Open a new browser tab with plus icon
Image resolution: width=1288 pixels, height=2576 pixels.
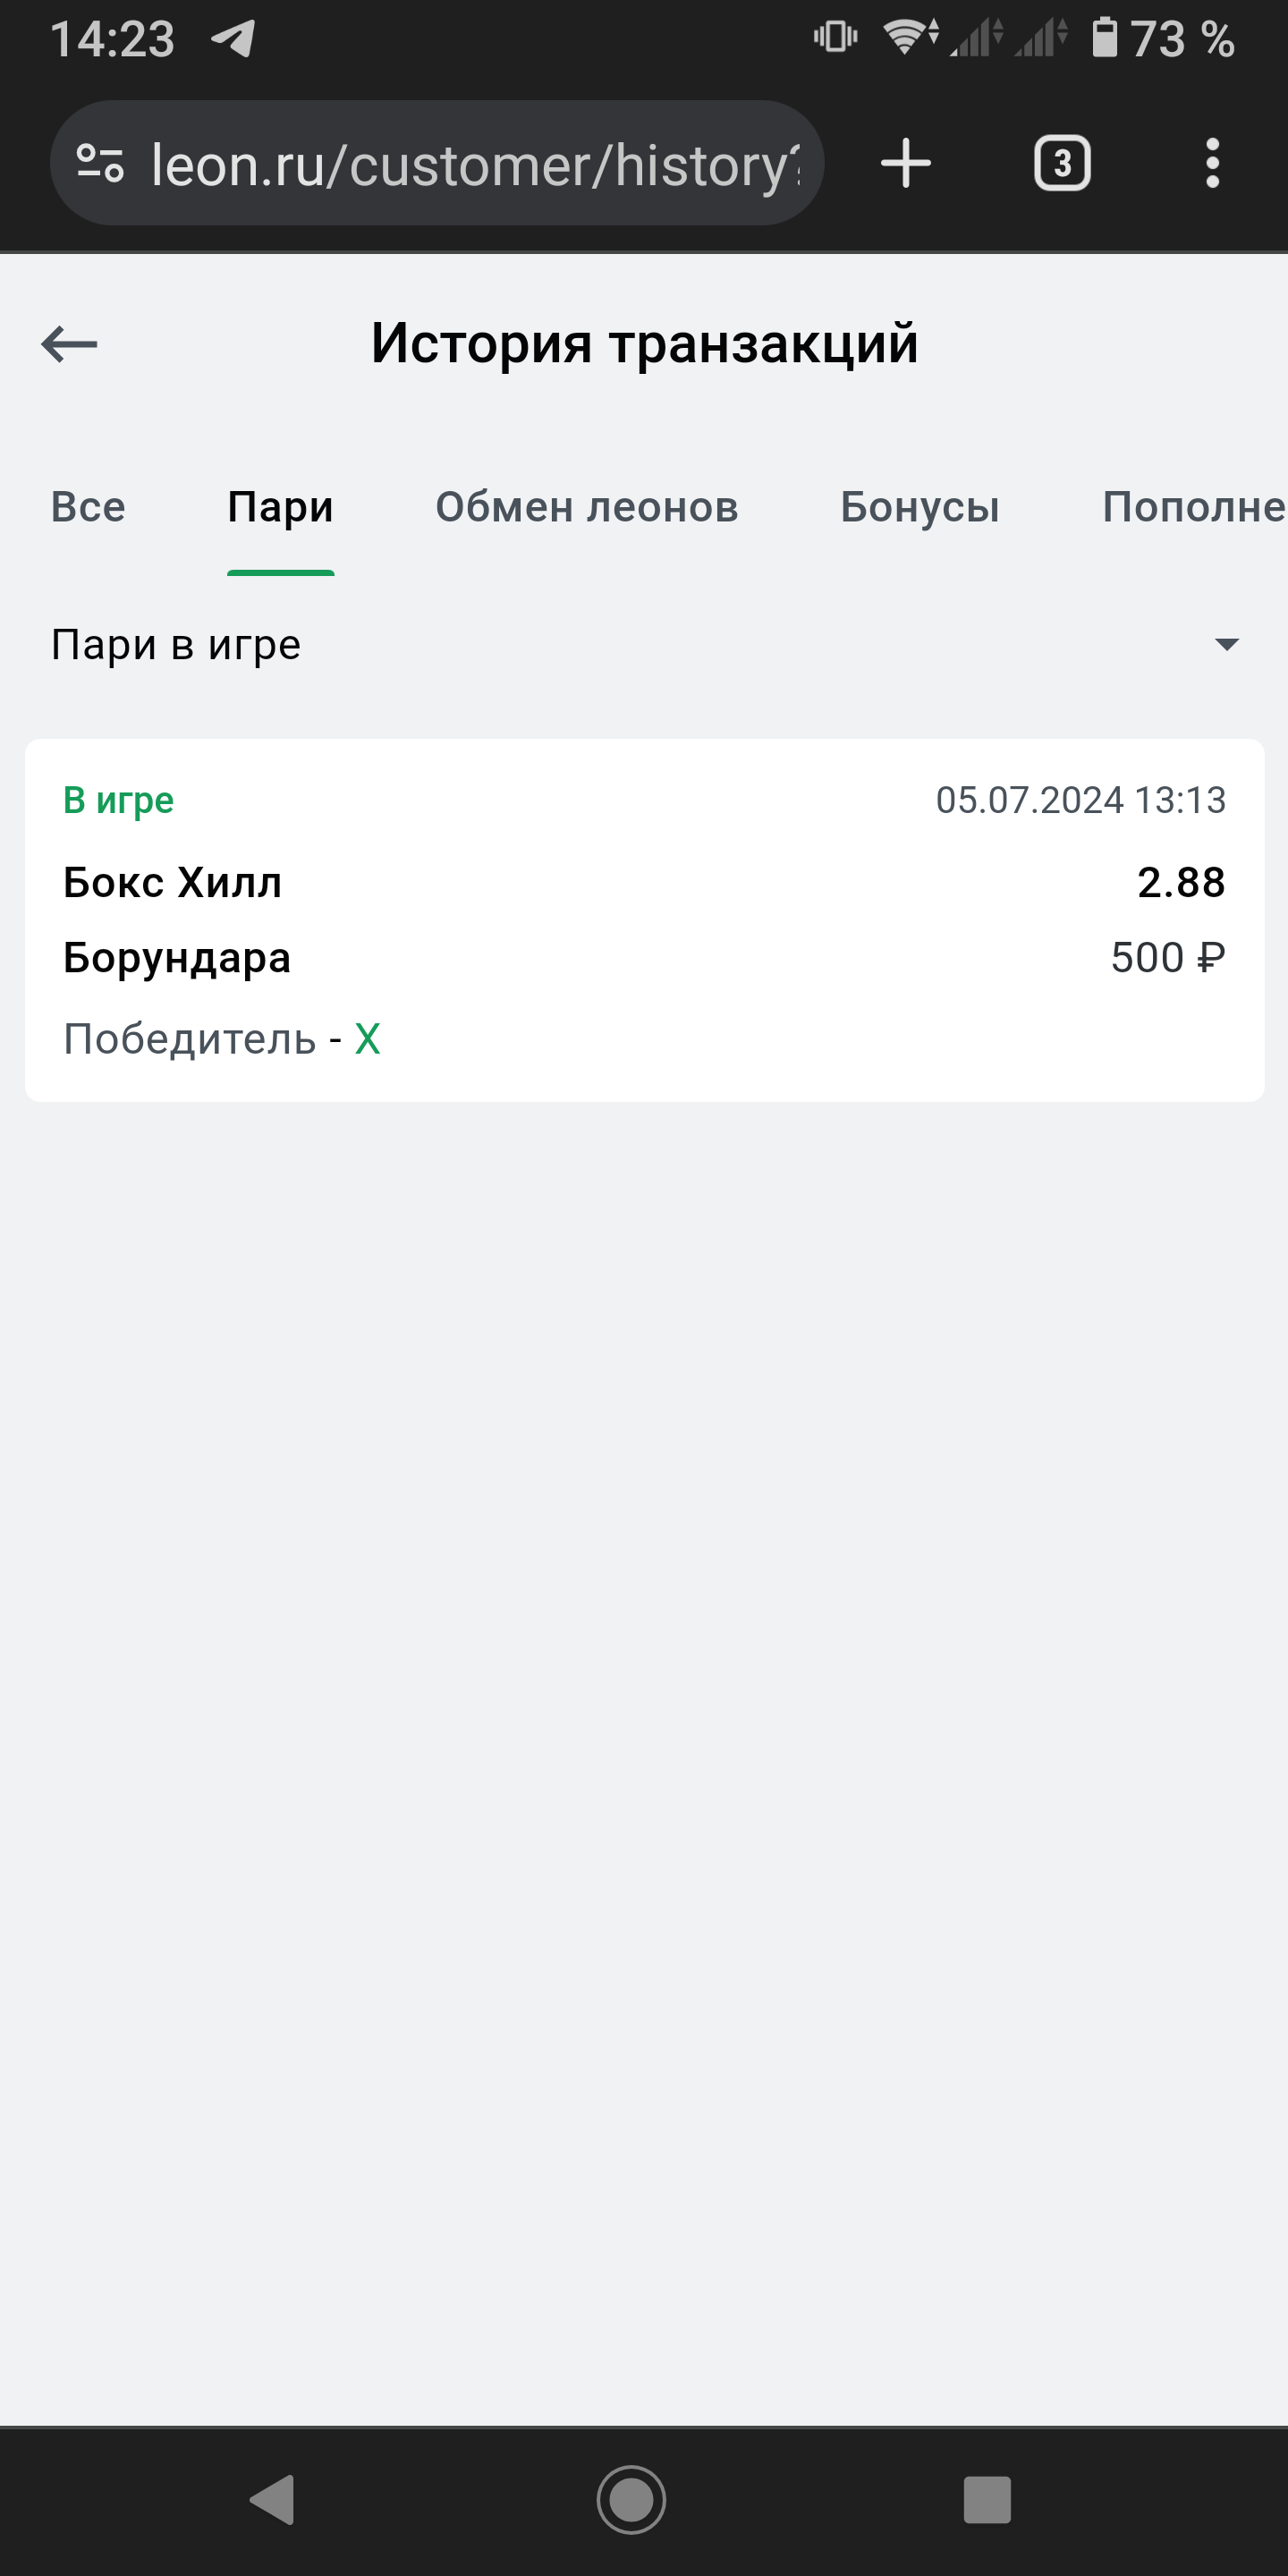(x=906, y=164)
